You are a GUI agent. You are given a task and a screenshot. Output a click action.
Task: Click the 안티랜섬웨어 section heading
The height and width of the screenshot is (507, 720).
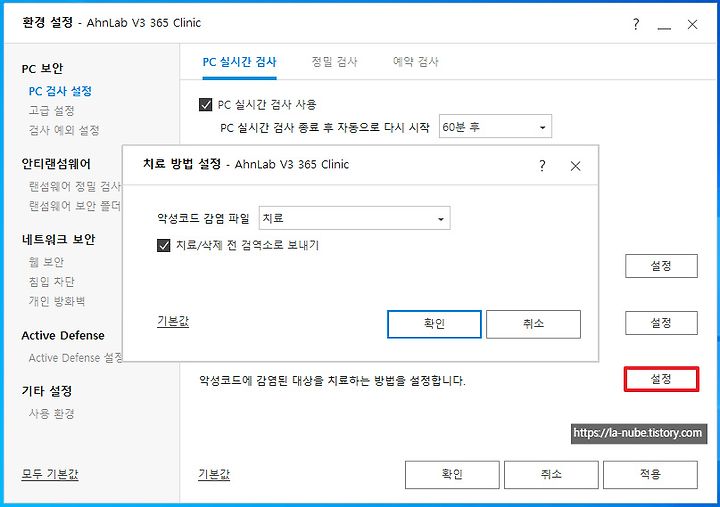(56, 164)
